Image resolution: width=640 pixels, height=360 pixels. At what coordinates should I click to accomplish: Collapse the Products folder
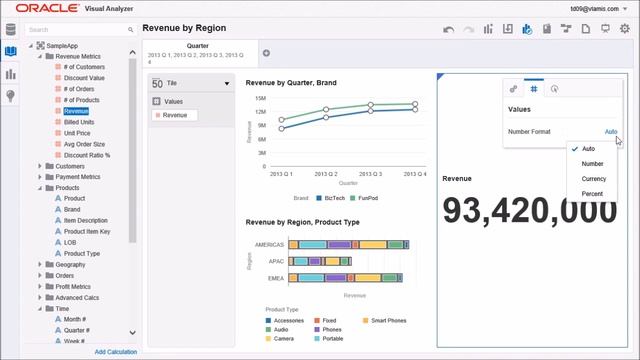point(40,188)
